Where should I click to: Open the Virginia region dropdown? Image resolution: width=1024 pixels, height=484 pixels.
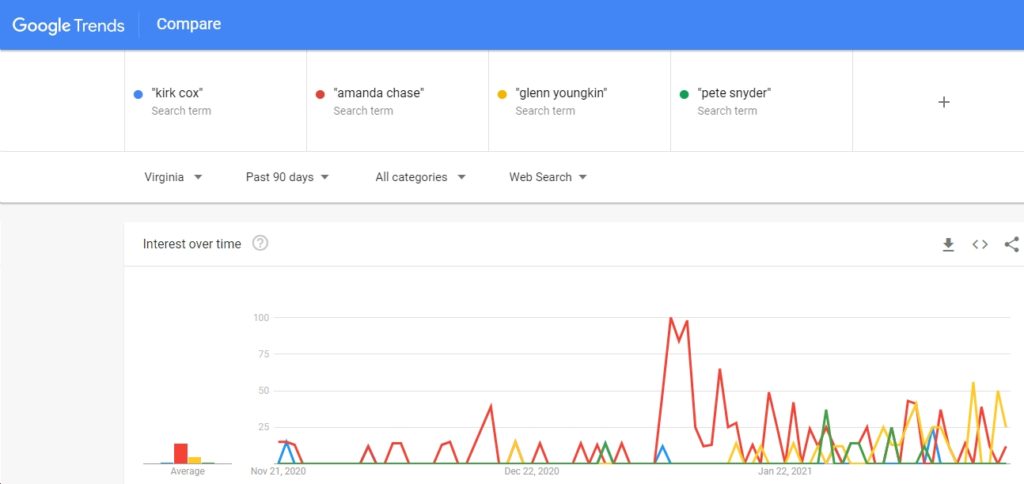(173, 177)
